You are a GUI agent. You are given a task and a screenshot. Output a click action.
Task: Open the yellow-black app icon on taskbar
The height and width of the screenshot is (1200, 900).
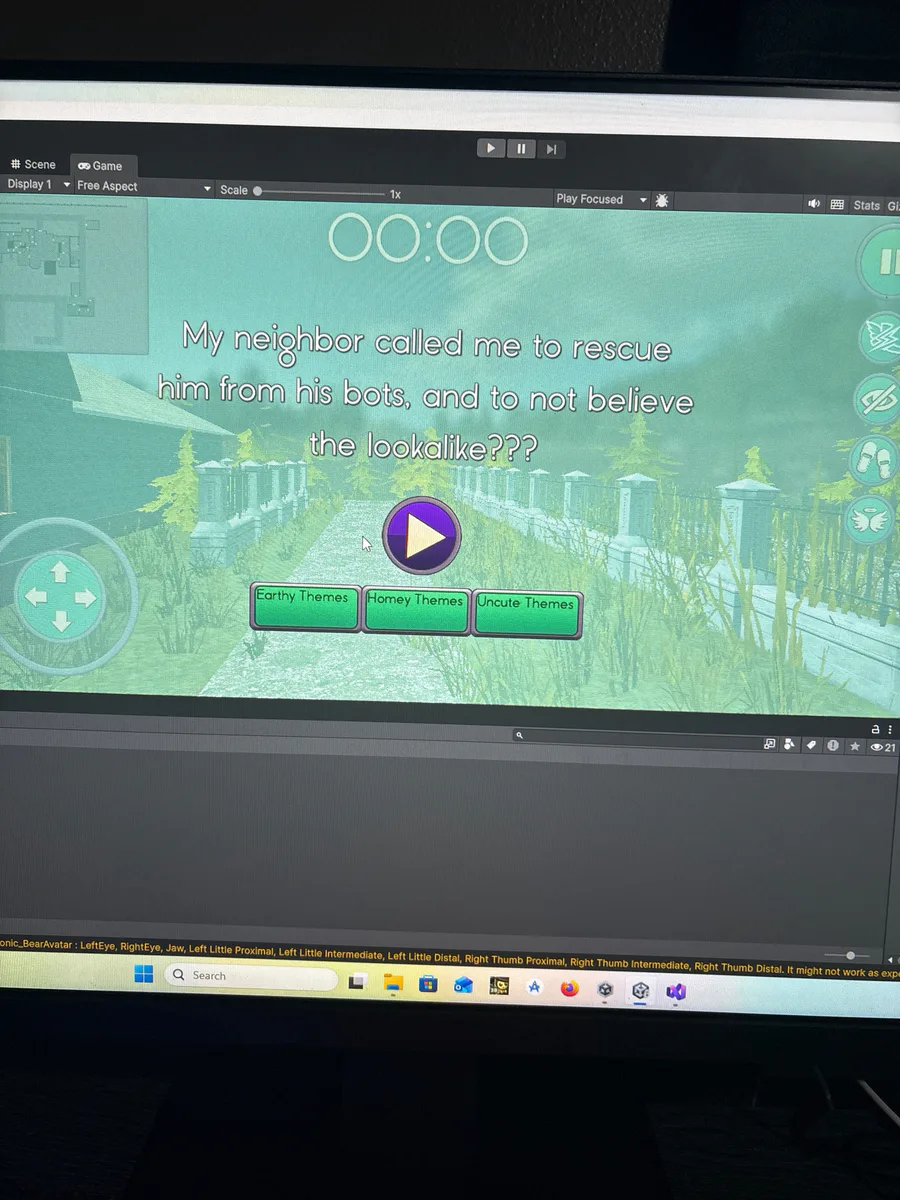(x=499, y=987)
